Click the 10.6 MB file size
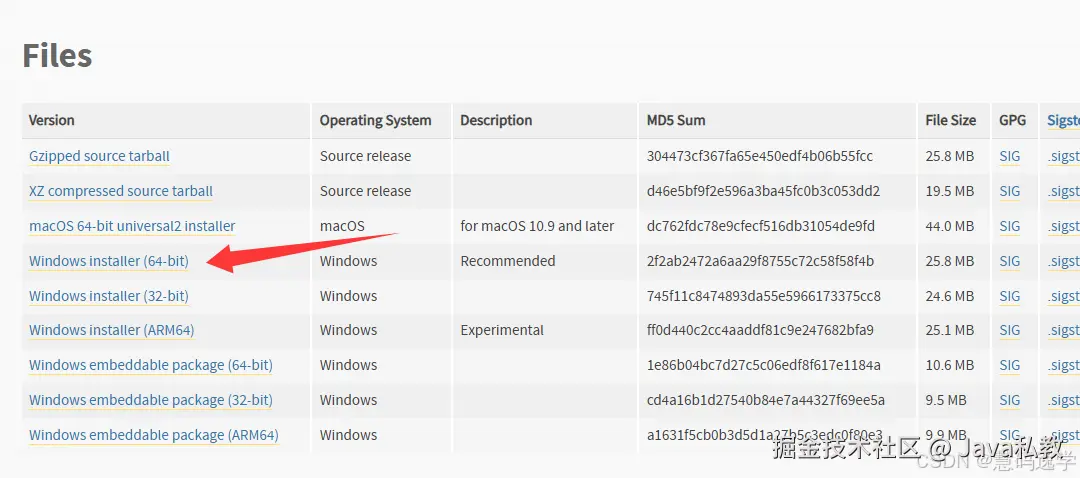The height and width of the screenshot is (478, 1080). [950, 365]
